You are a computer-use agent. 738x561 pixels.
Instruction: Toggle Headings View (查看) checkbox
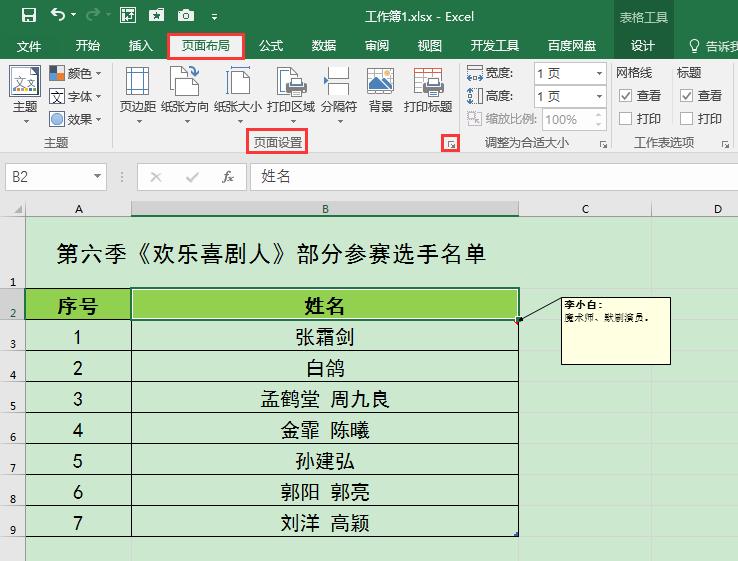(x=686, y=96)
